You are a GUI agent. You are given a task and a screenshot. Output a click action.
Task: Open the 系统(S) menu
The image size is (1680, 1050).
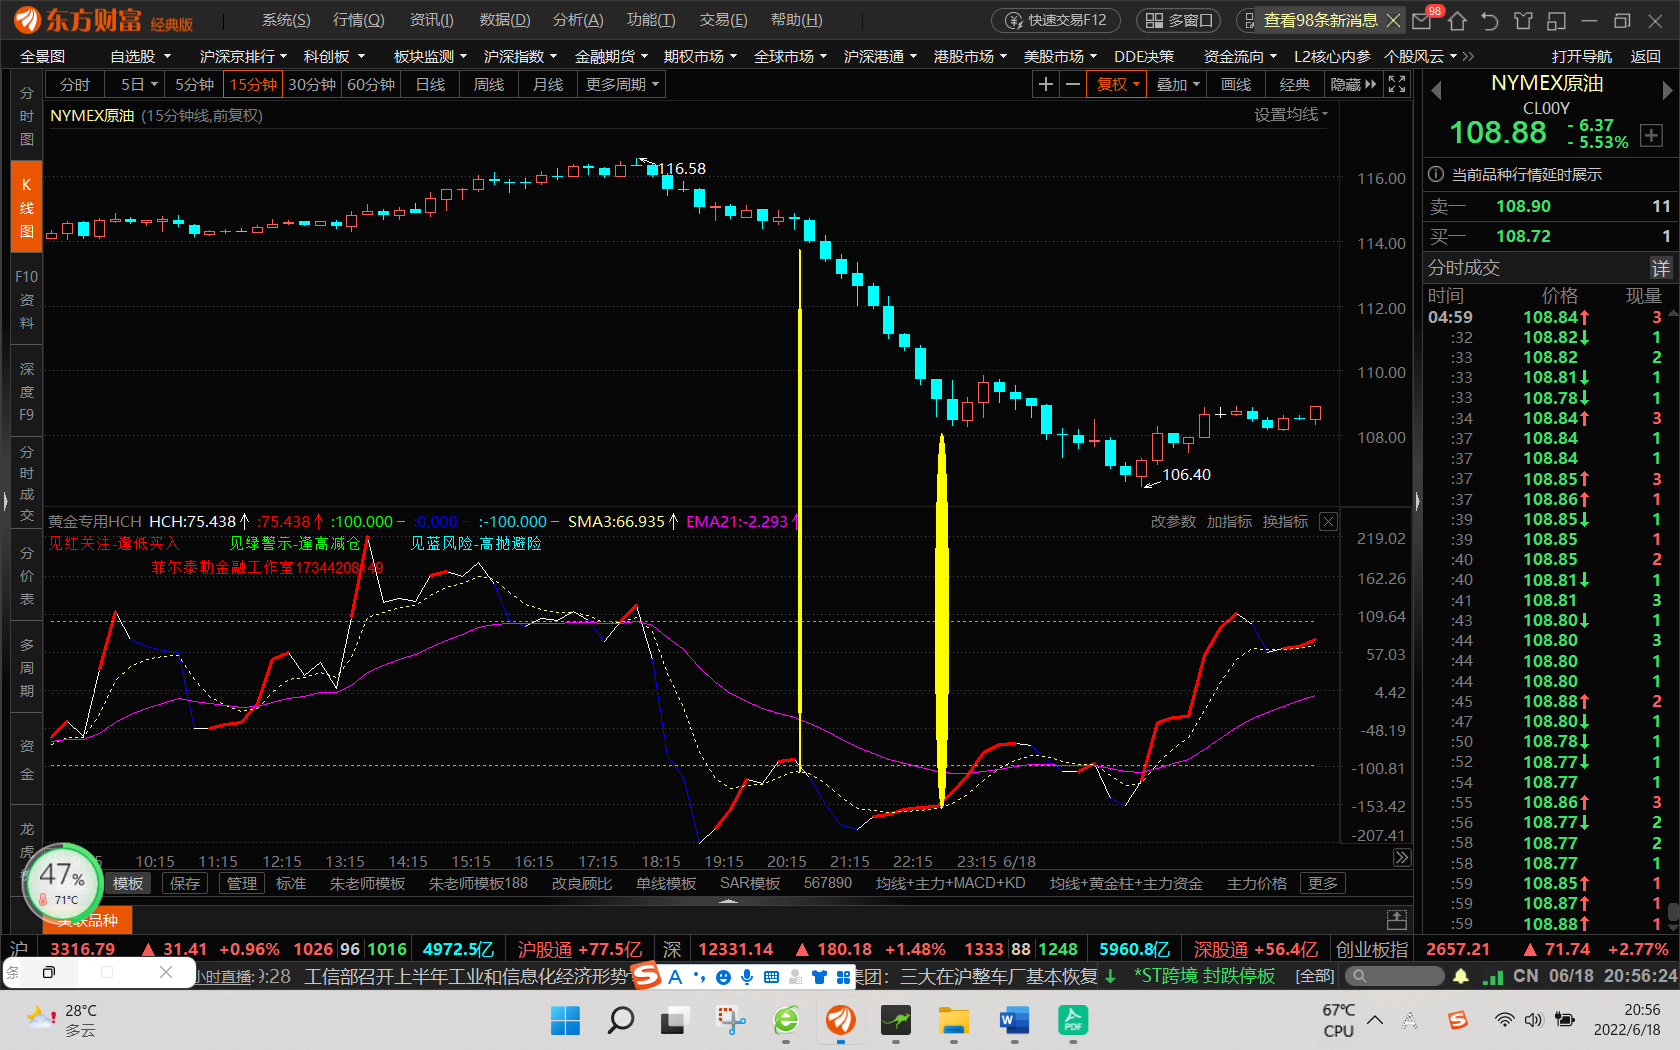(286, 20)
